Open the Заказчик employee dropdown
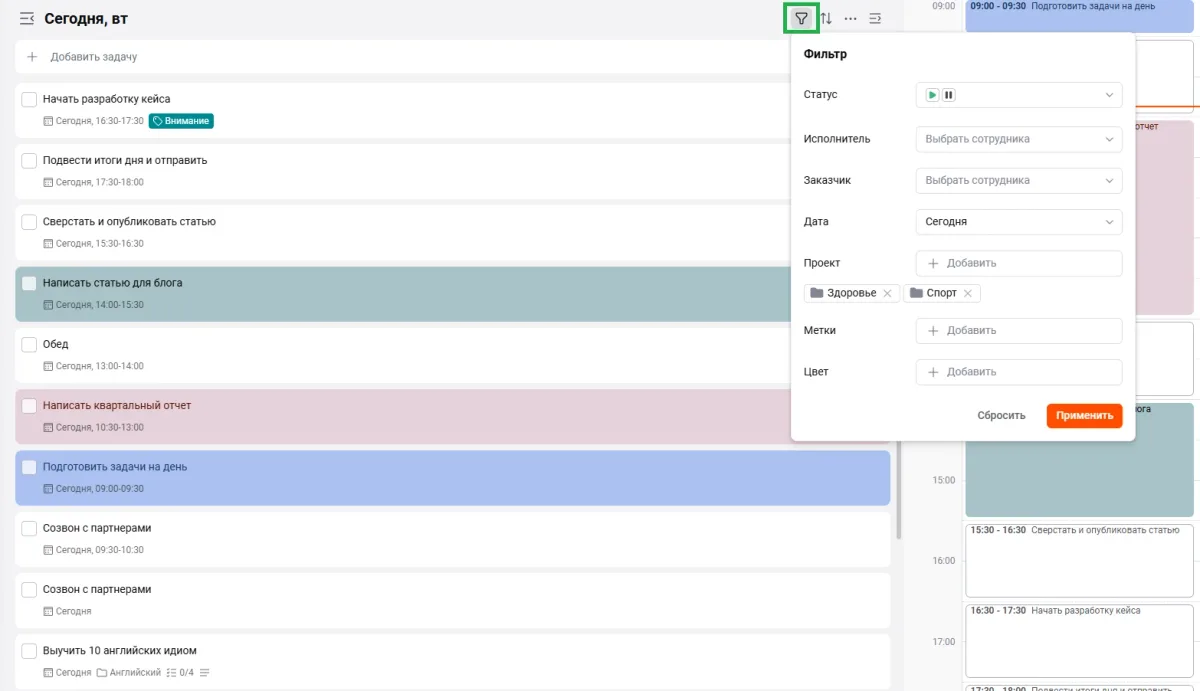Viewport: 1200px width, 691px height. (x=1018, y=181)
